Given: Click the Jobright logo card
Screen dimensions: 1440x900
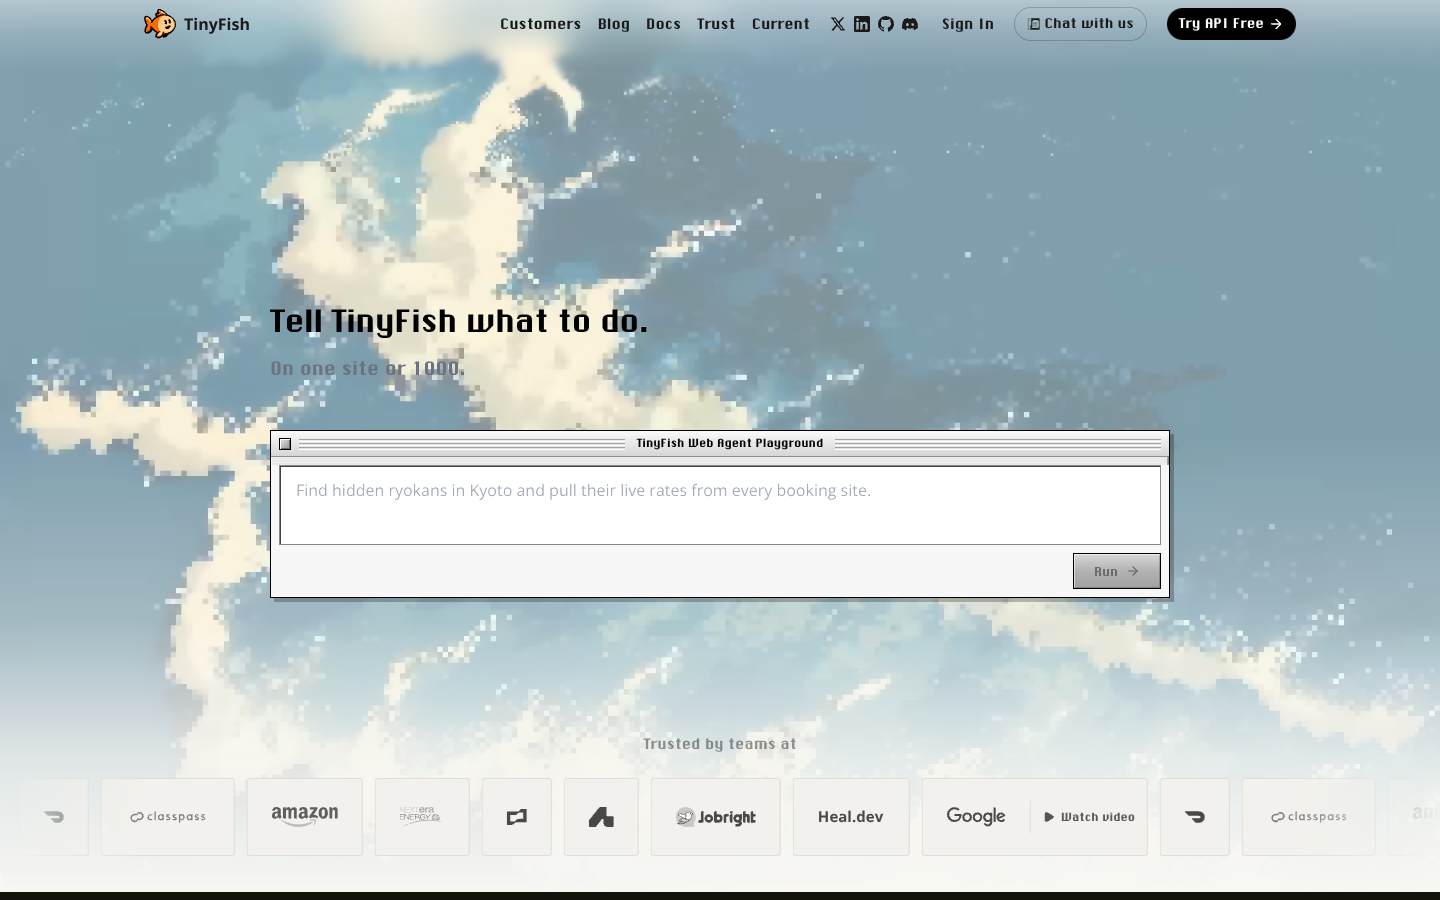Looking at the screenshot, I should pos(716,817).
